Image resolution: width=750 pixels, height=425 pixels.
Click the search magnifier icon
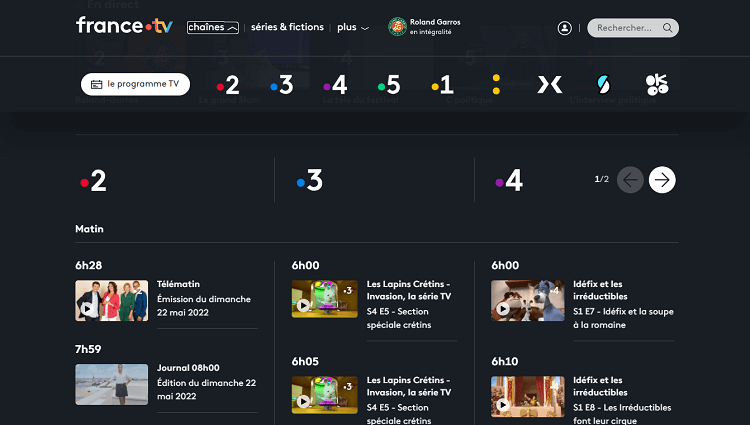coord(667,28)
